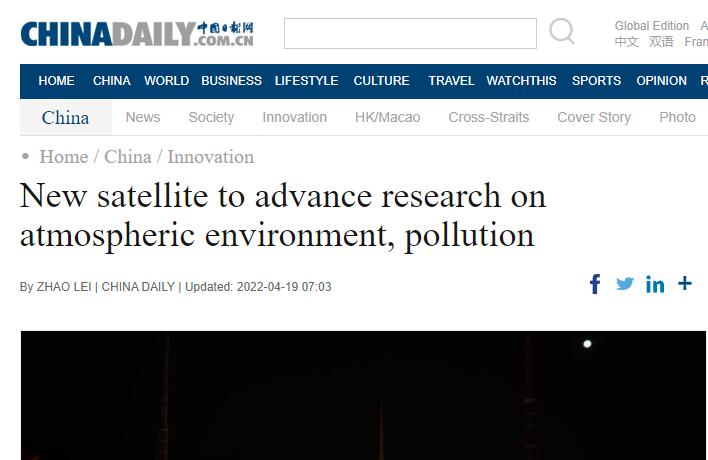The height and width of the screenshot is (460, 708).
Task: Switch to Global Edition
Action: pyautogui.click(x=652, y=26)
